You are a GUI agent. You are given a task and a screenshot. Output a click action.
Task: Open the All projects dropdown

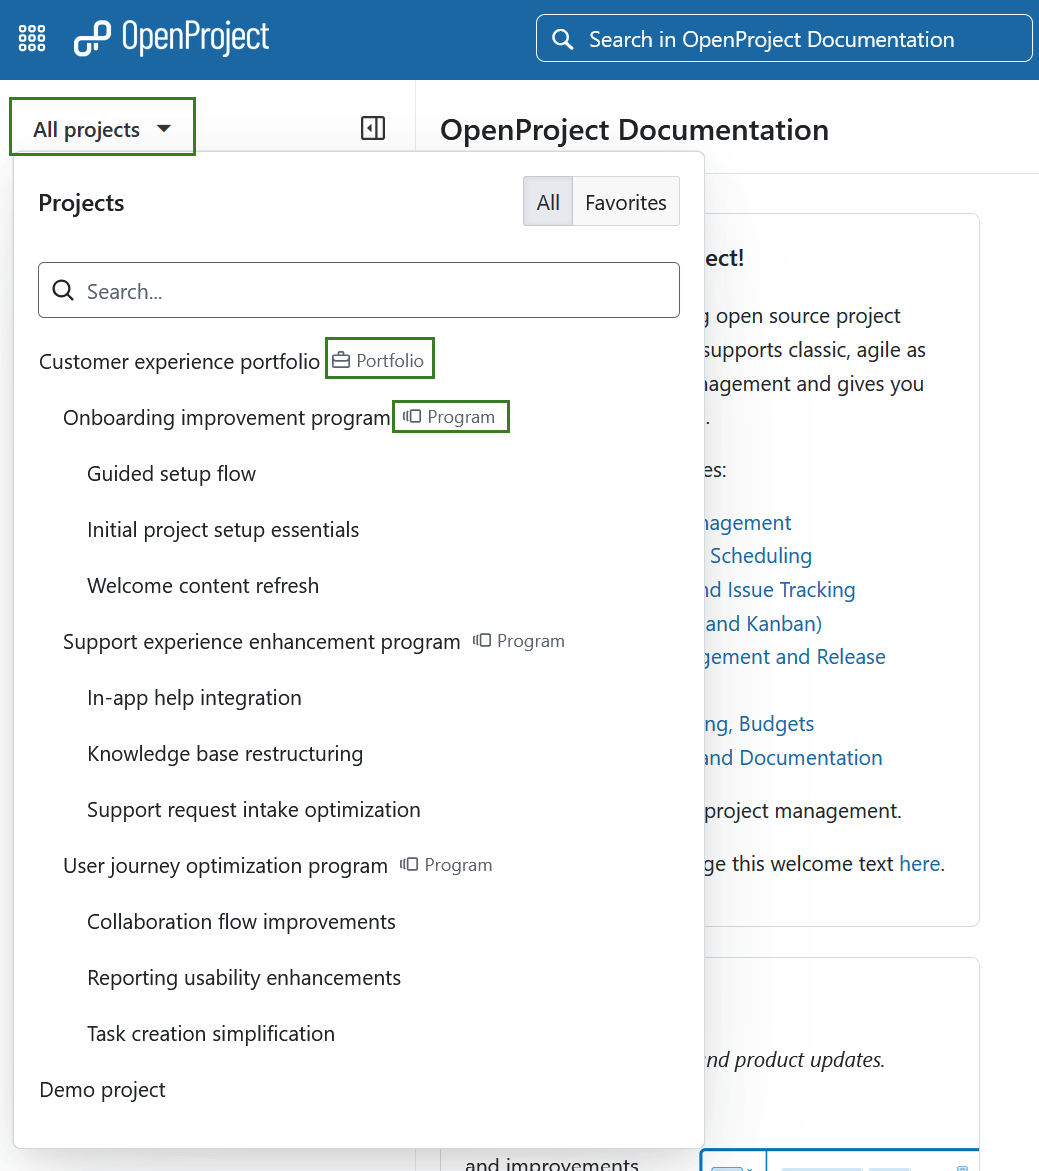click(101, 127)
